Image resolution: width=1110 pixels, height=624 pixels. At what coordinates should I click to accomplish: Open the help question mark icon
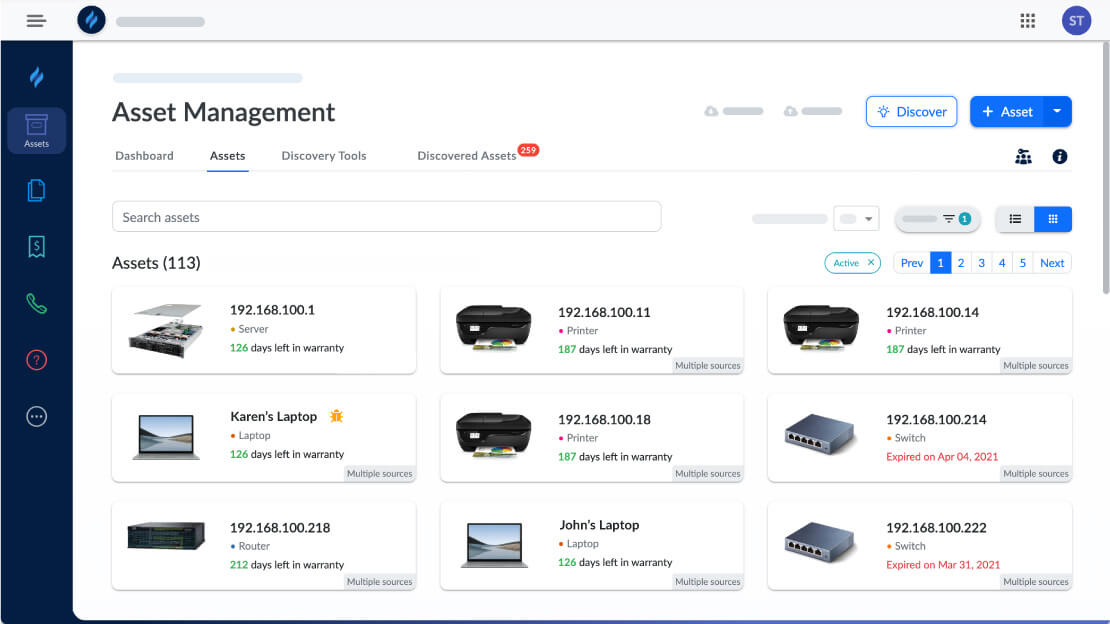click(36, 360)
